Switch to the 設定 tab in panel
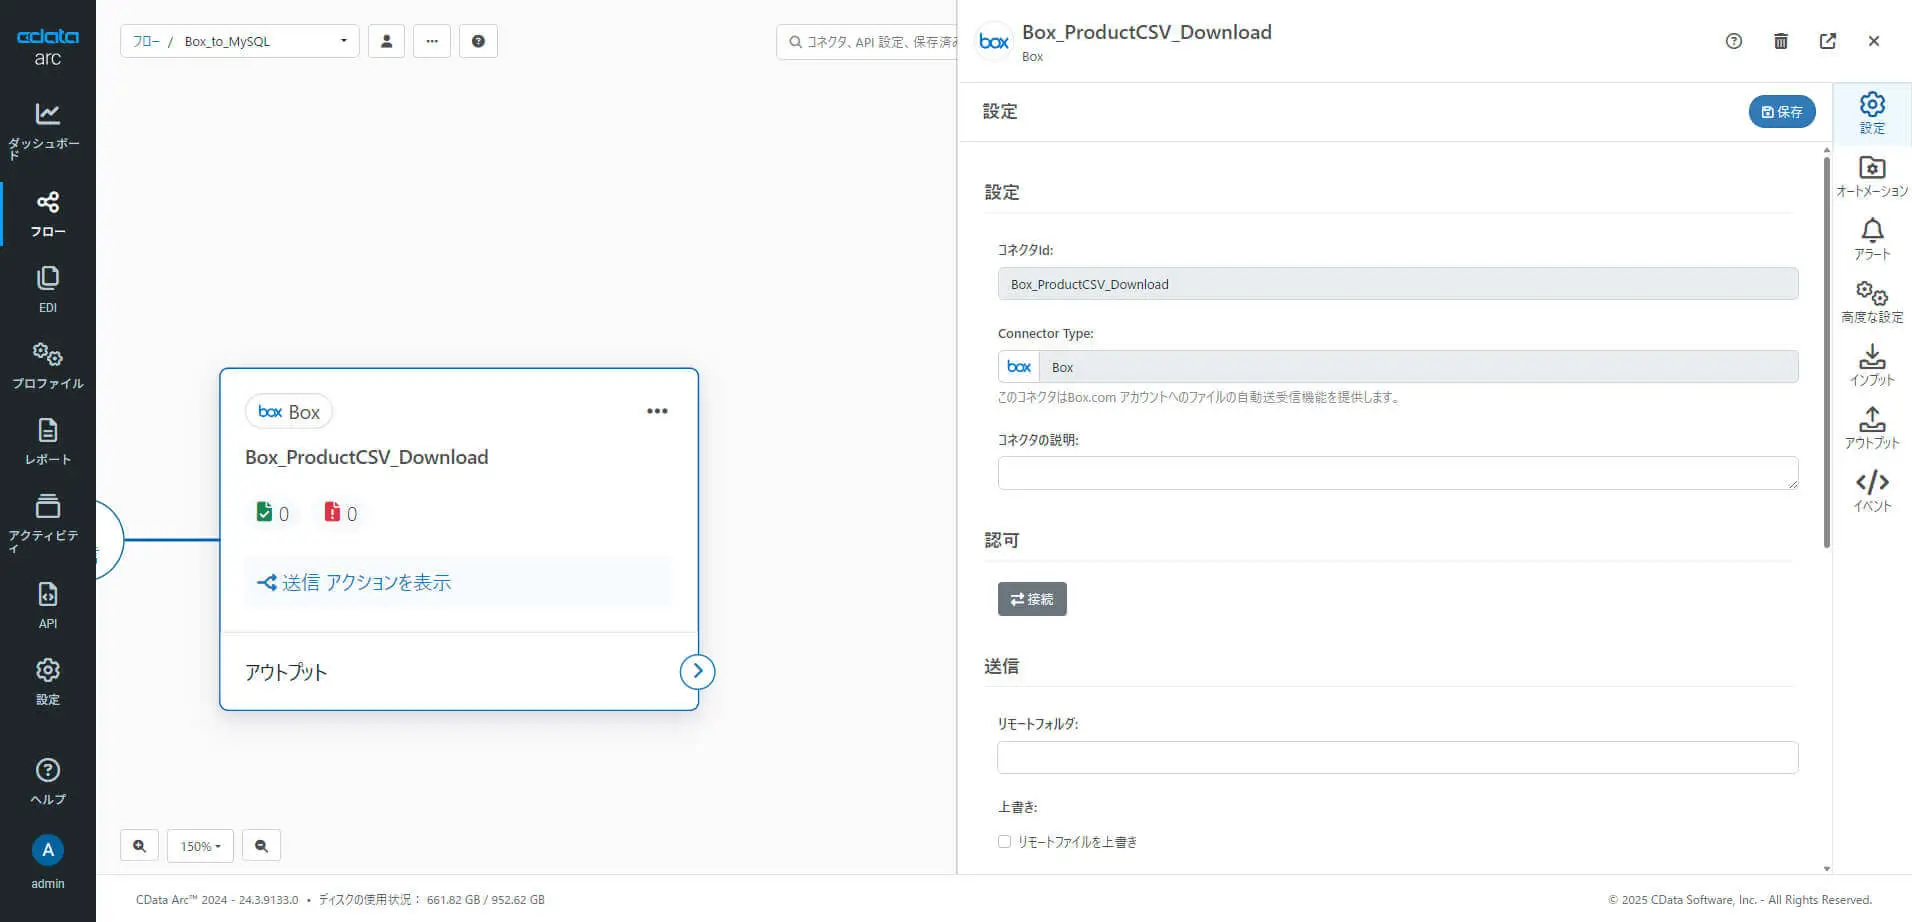The image size is (1912, 922). [1872, 113]
